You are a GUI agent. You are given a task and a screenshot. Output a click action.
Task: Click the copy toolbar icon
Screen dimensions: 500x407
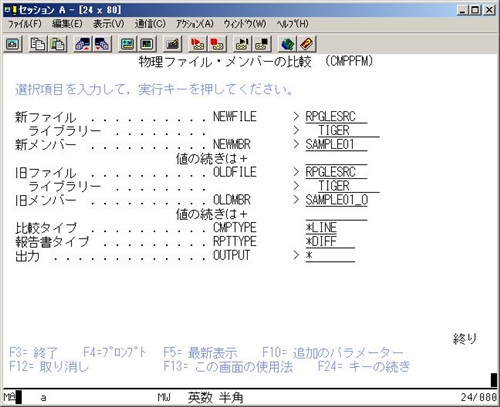(x=37, y=44)
